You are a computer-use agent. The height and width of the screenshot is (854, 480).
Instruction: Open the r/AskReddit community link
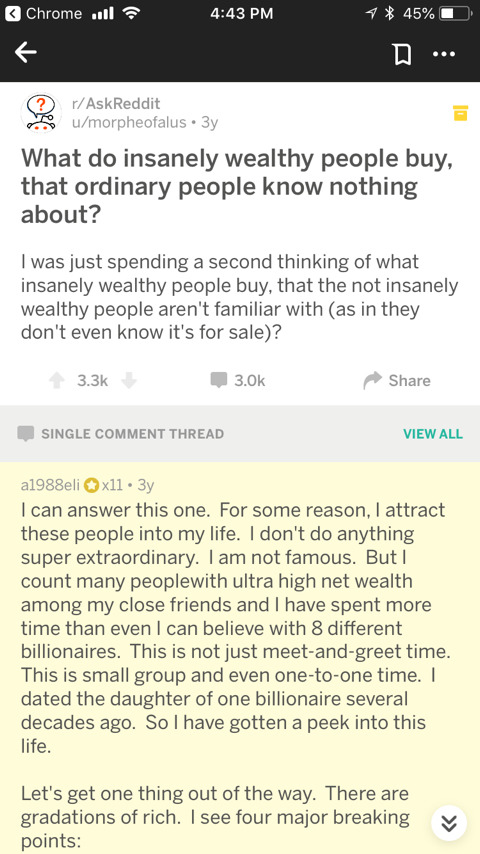pos(116,103)
